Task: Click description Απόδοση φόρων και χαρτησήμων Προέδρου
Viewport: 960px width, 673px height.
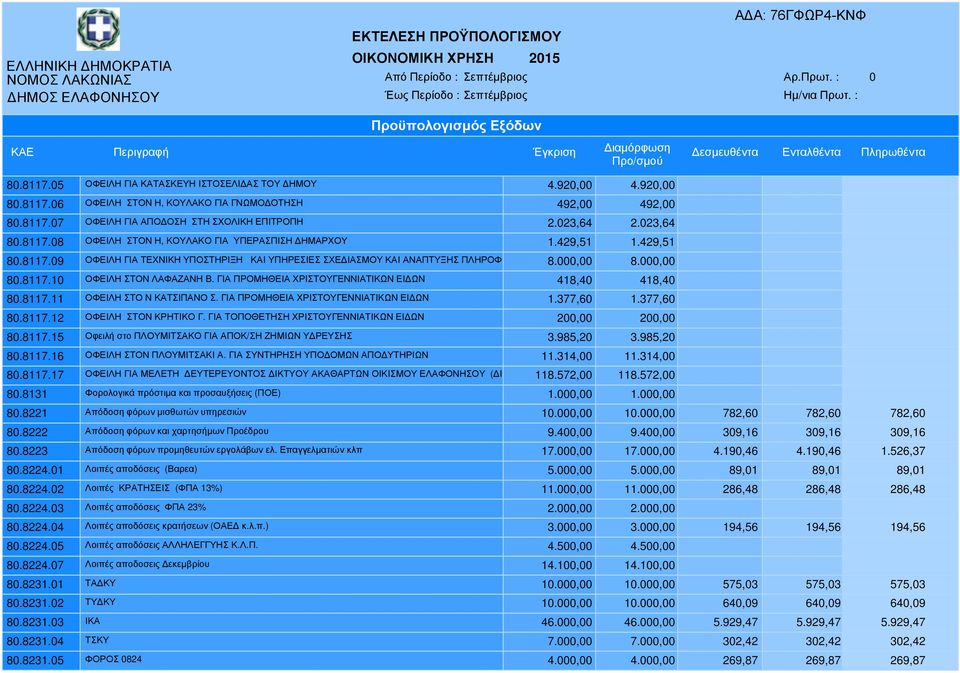Action: click(x=177, y=431)
